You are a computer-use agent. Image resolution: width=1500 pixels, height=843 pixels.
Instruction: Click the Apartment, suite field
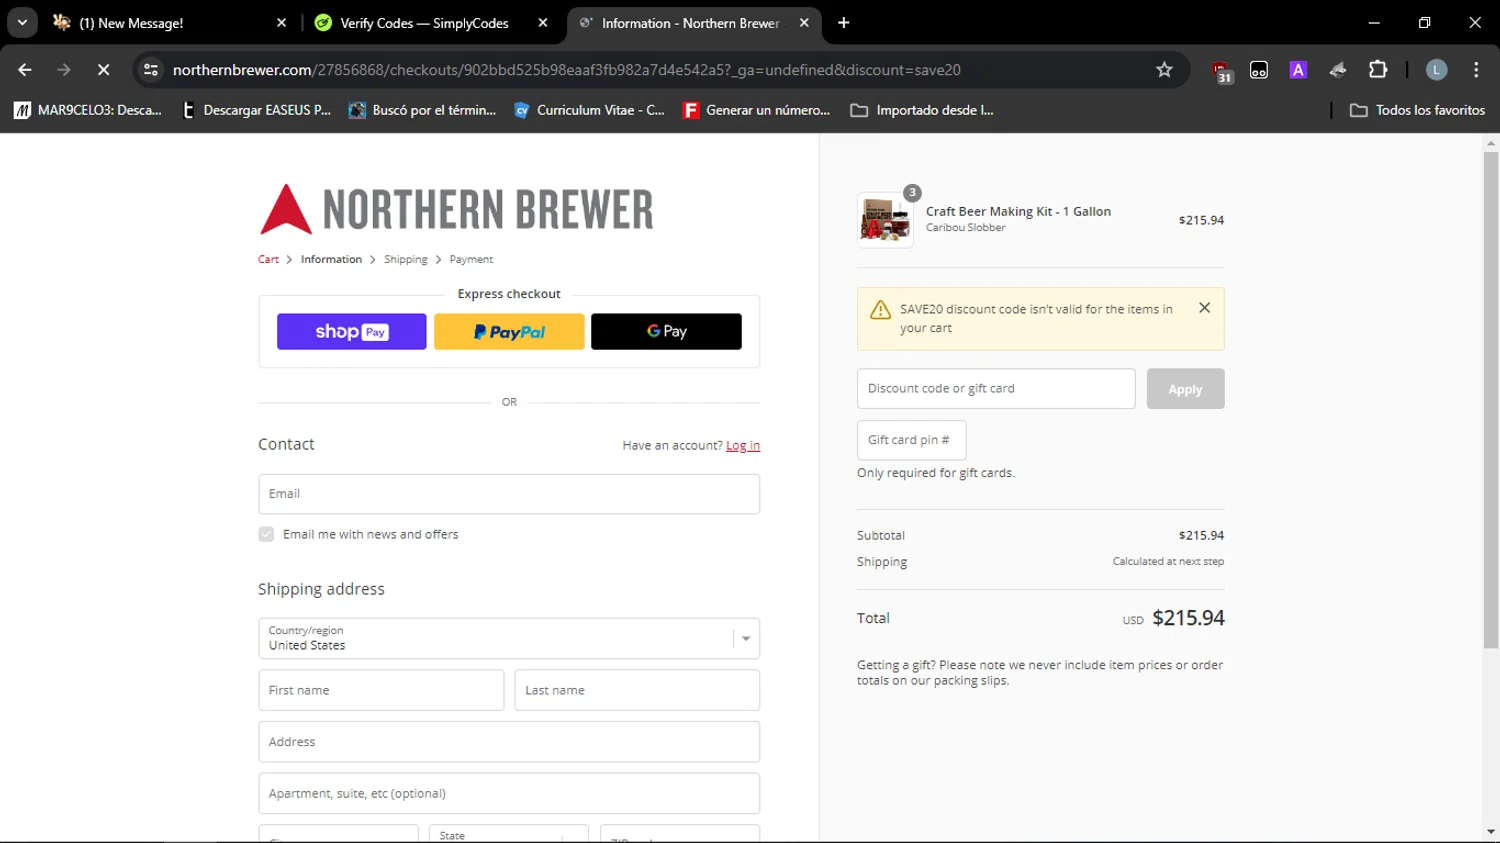pyautogui.click(x=509, y=793)
